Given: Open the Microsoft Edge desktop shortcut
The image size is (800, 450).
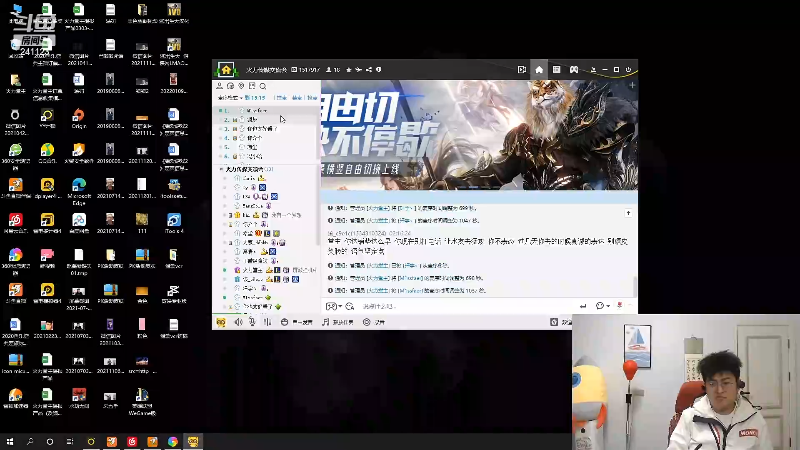Looking at the screenshot, I should [79, 191].
